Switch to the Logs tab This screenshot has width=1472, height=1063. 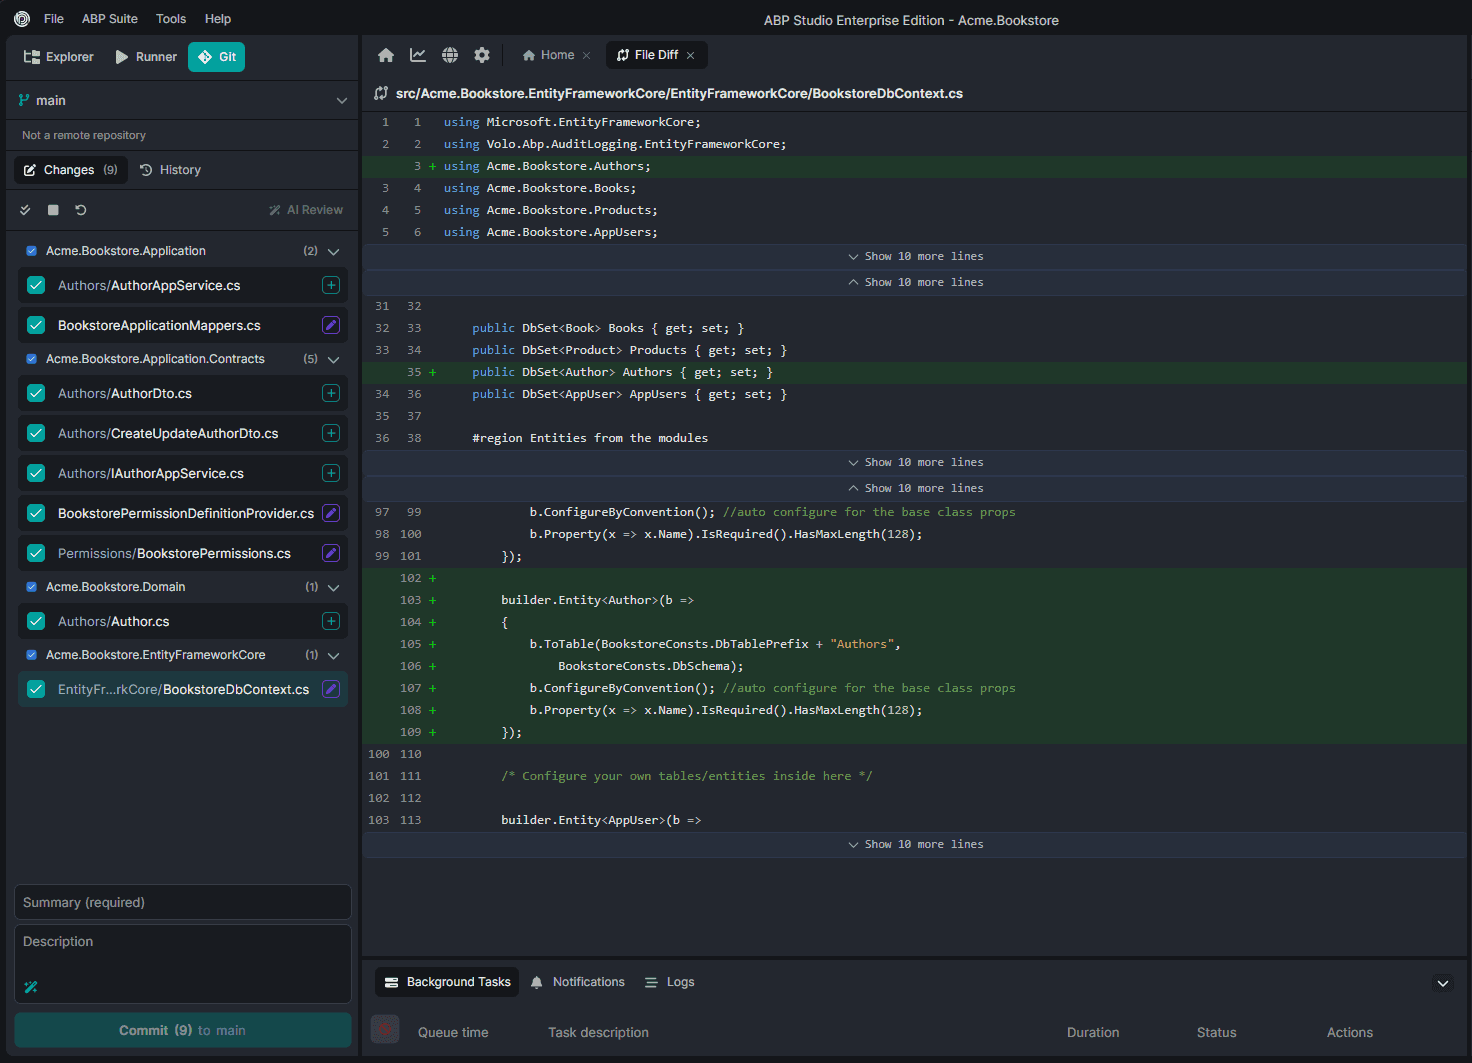point(670,982)
